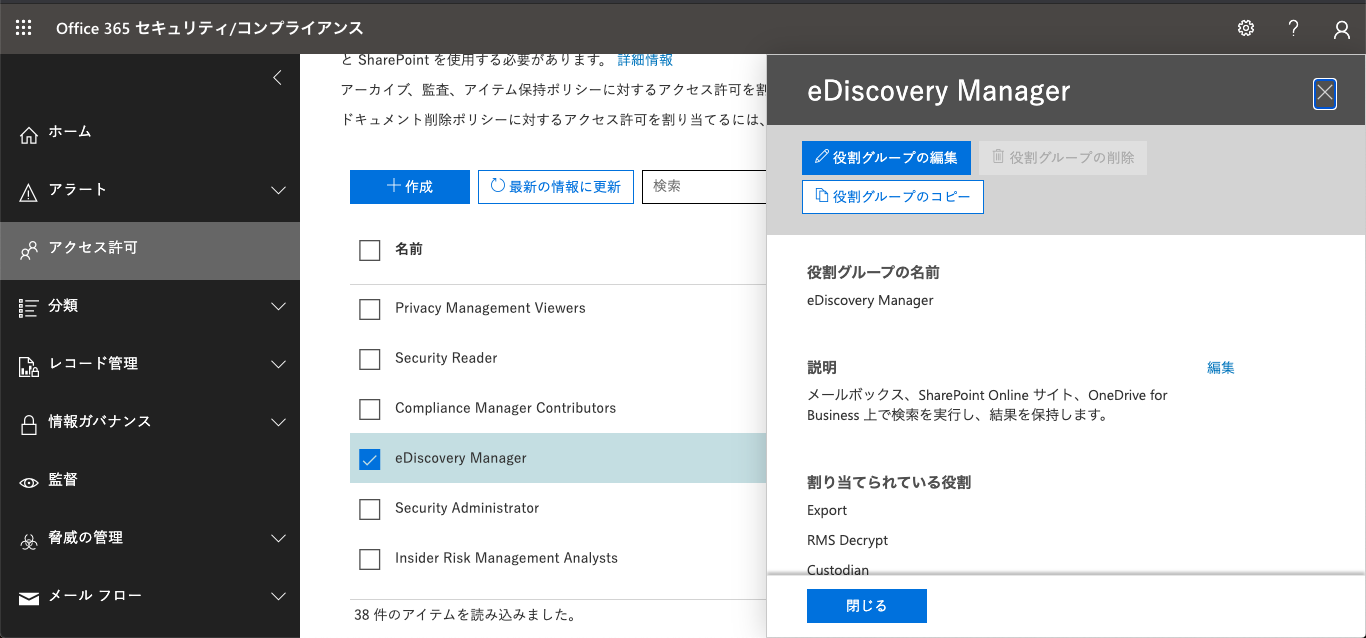1366x638 pixels.
Task: Click the Supervision eye icon
Action: click(29, 481)
